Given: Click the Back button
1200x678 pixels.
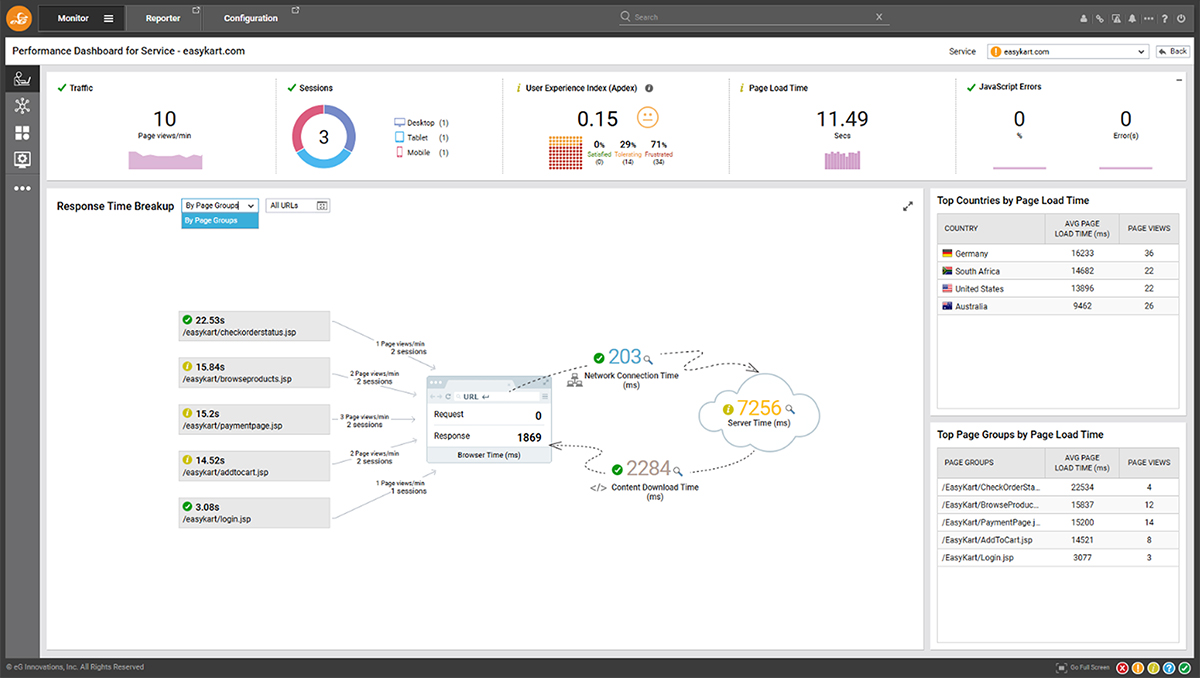Looking at the screenshot, I should [x=1173, y=51].
